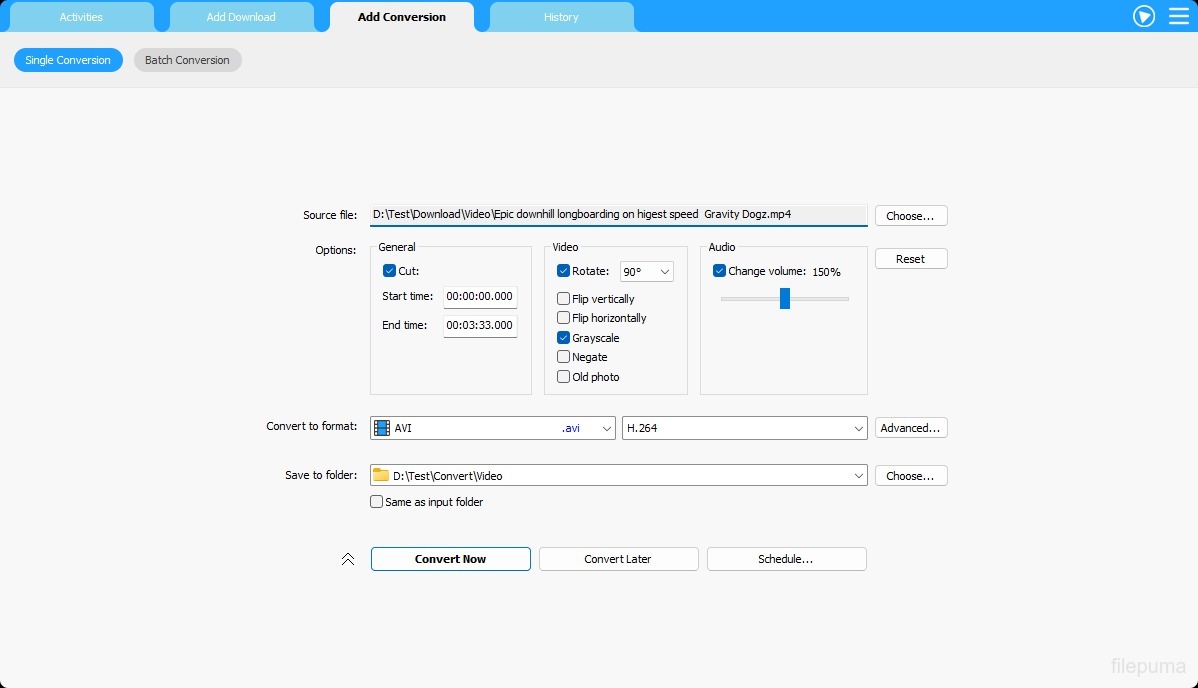
Task: Expand the H.264 codec dropdown
Action: coord(744,428)
